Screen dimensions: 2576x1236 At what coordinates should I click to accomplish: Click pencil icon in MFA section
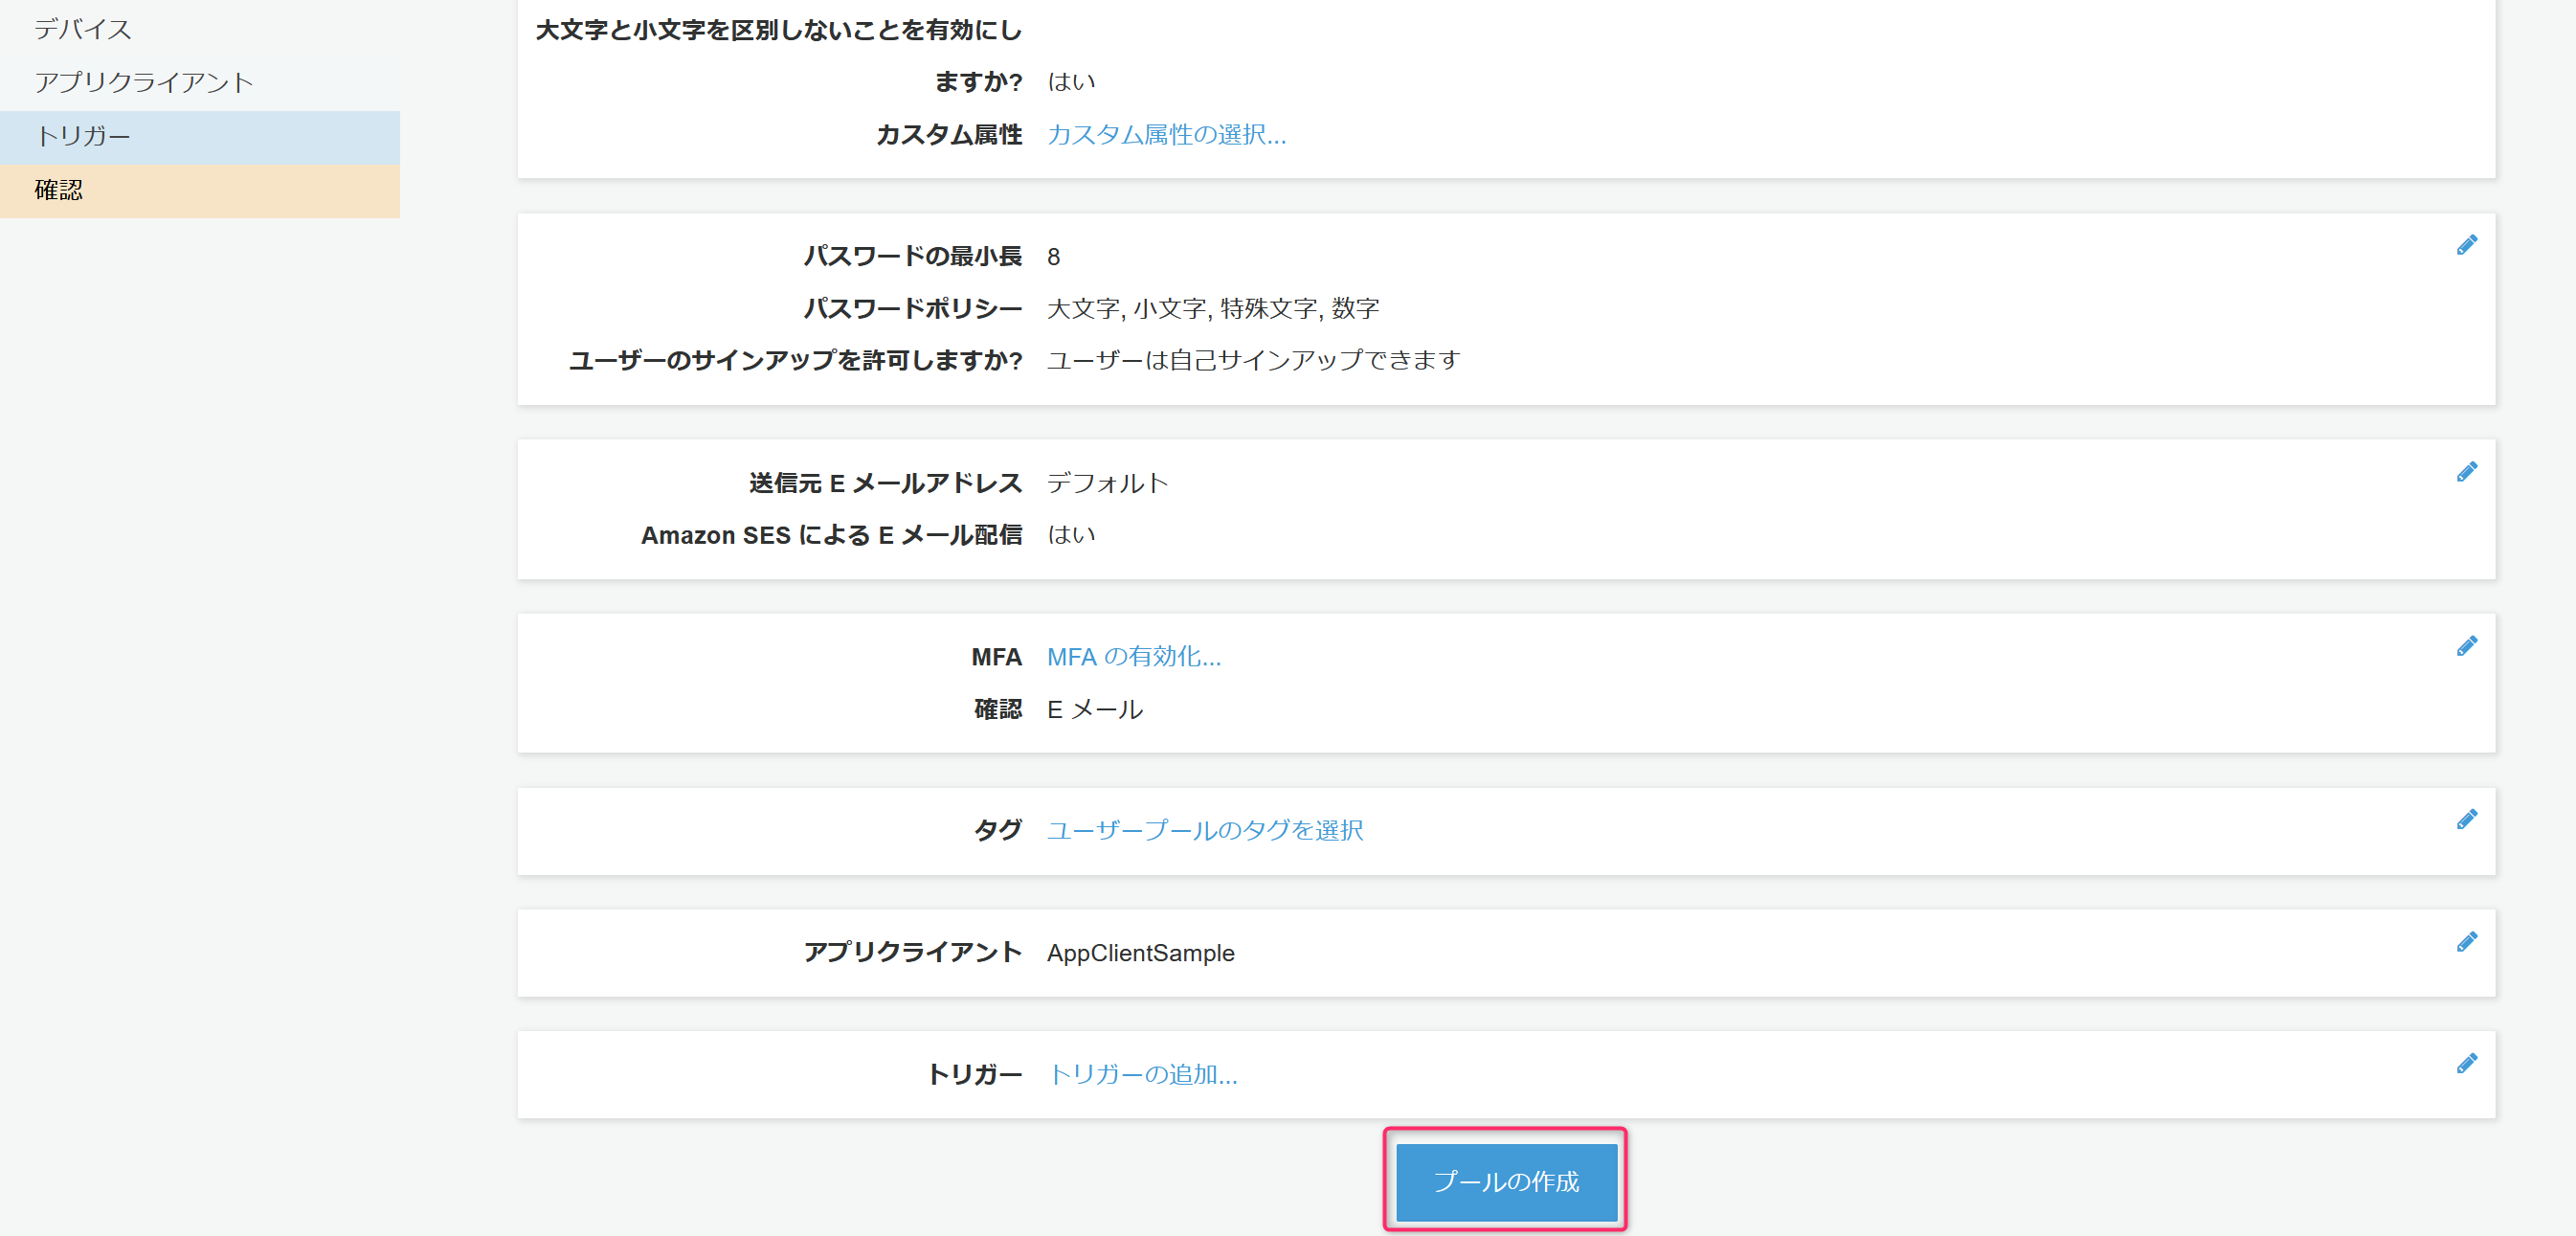[2466, 646]
